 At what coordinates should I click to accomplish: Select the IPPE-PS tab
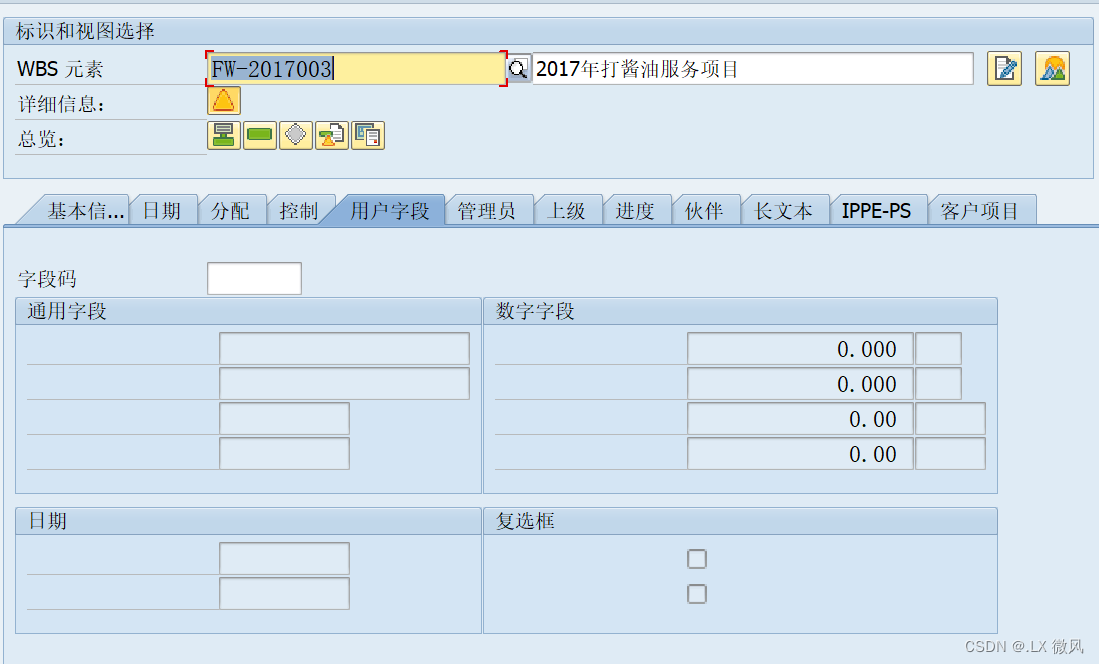tap(878, 209)
